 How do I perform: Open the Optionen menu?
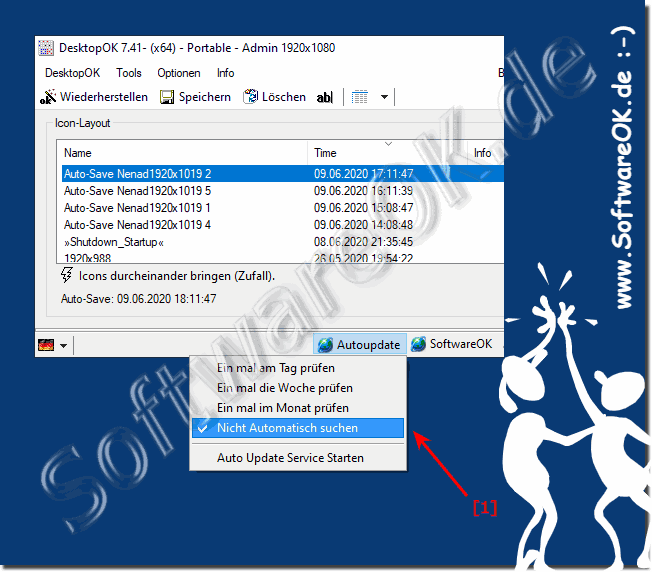(x=179, y=73)
